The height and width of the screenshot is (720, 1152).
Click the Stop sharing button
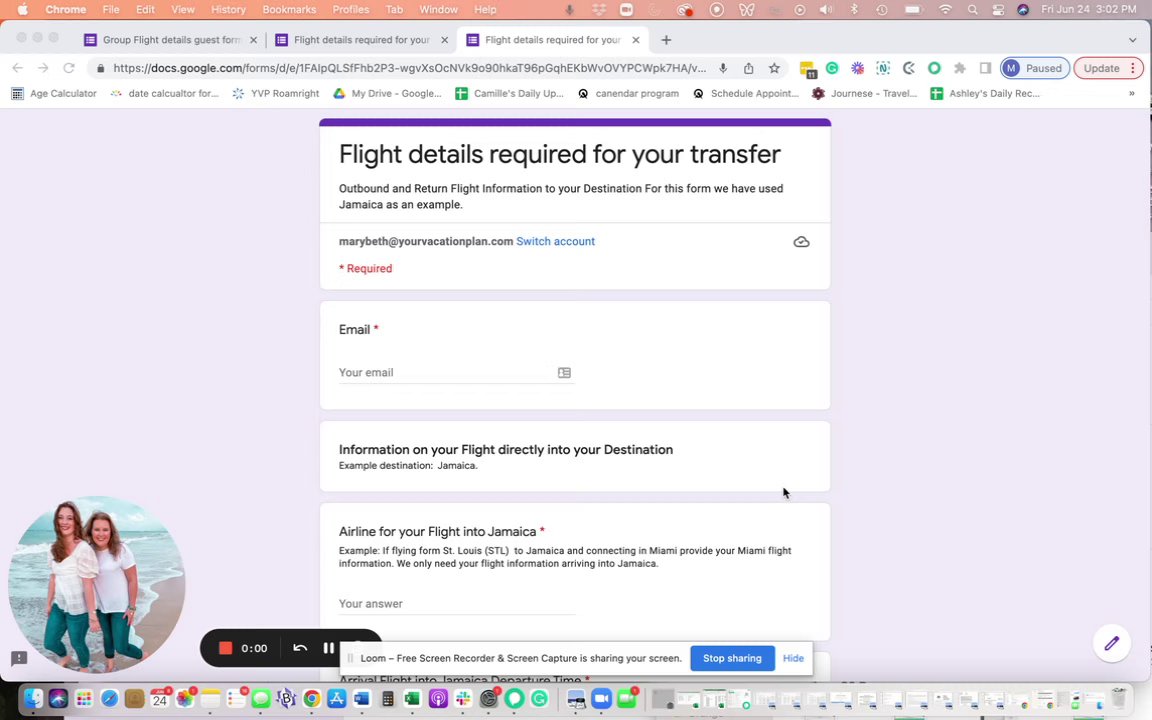pos(732,658)
